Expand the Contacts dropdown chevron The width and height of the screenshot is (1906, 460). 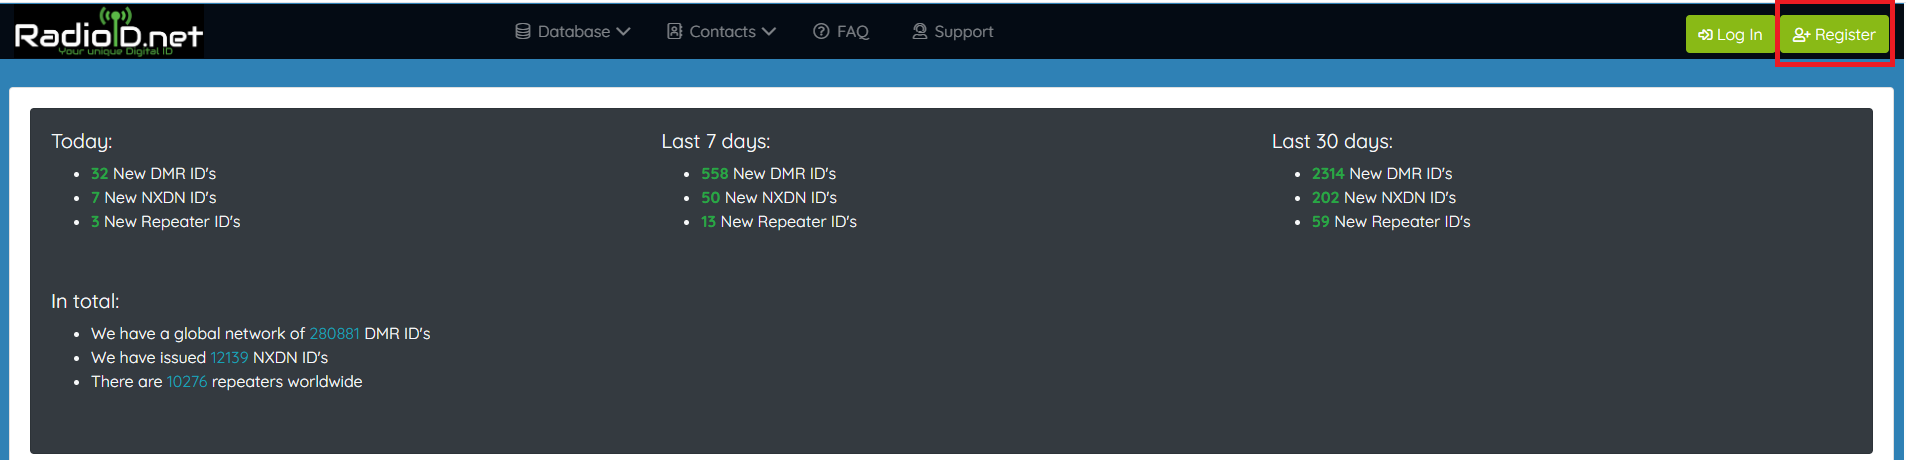768,31
